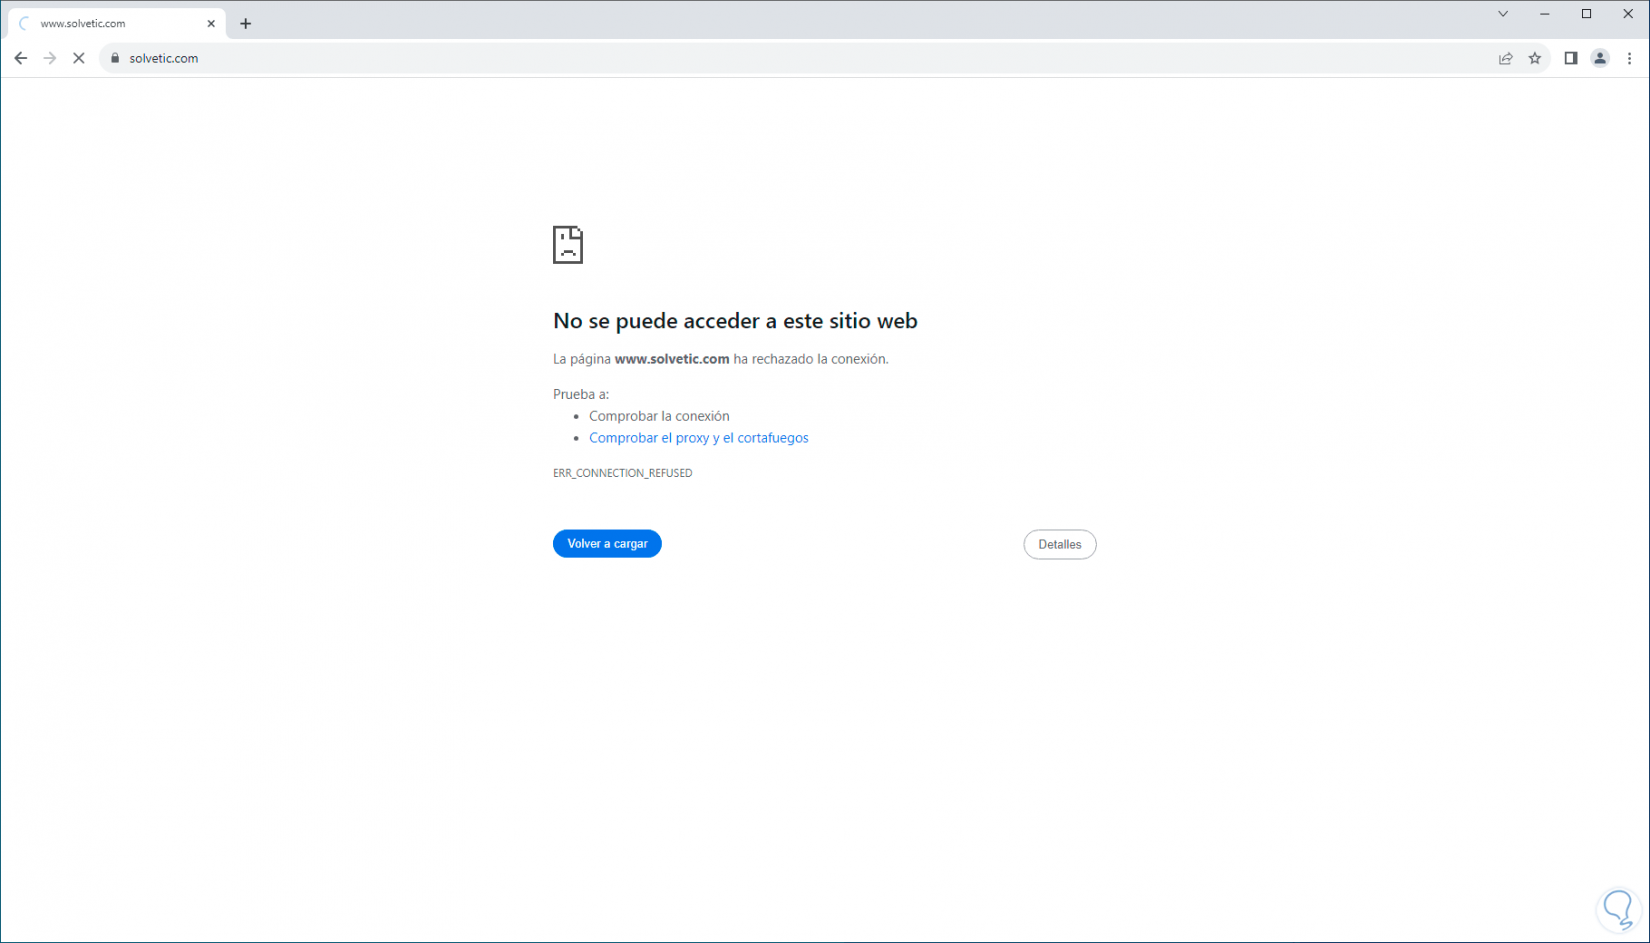This screenshot has width=1650, height=943.
Task: Open a new tab
Action: click(x=246, y=23)
